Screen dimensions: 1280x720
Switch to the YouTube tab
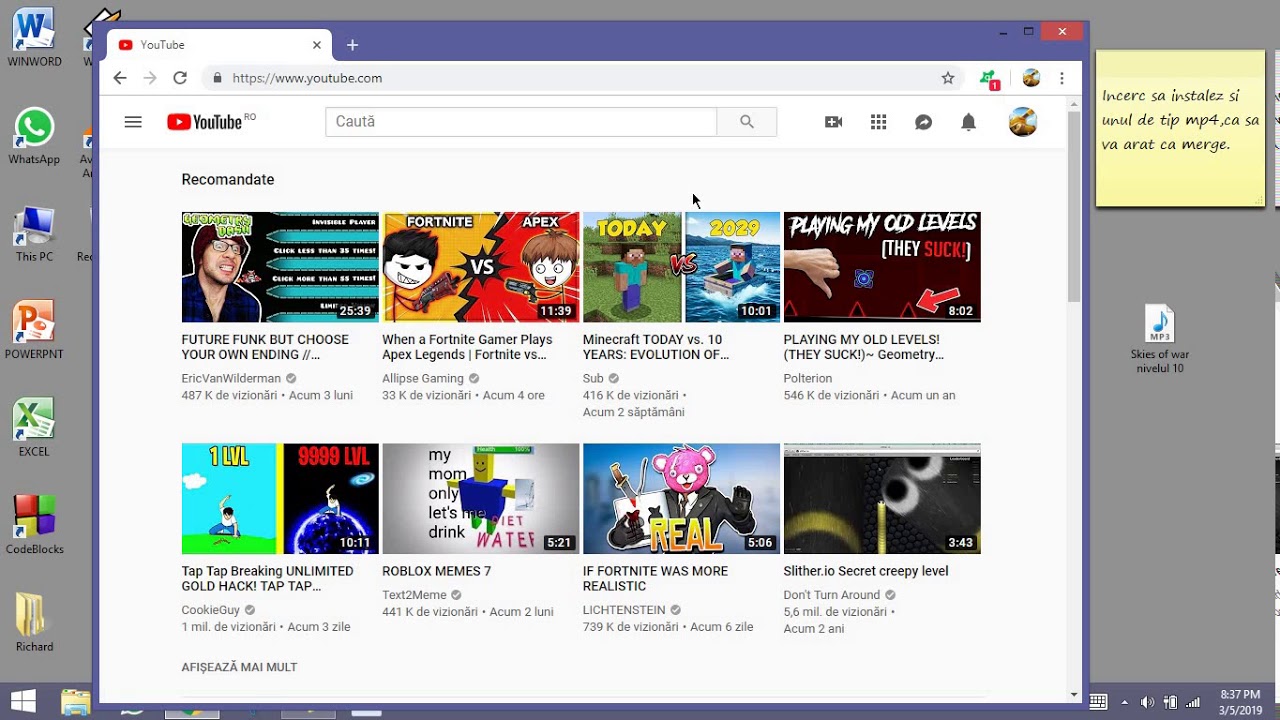click(x=220, y=45)
